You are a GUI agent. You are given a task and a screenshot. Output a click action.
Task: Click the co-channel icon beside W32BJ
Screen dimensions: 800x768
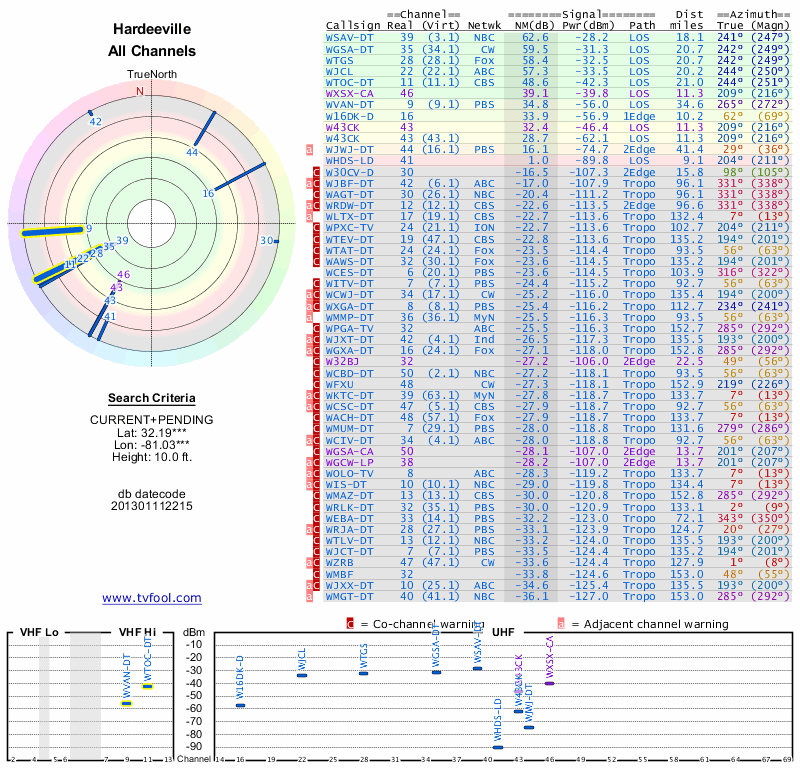(x=316, y=362)
